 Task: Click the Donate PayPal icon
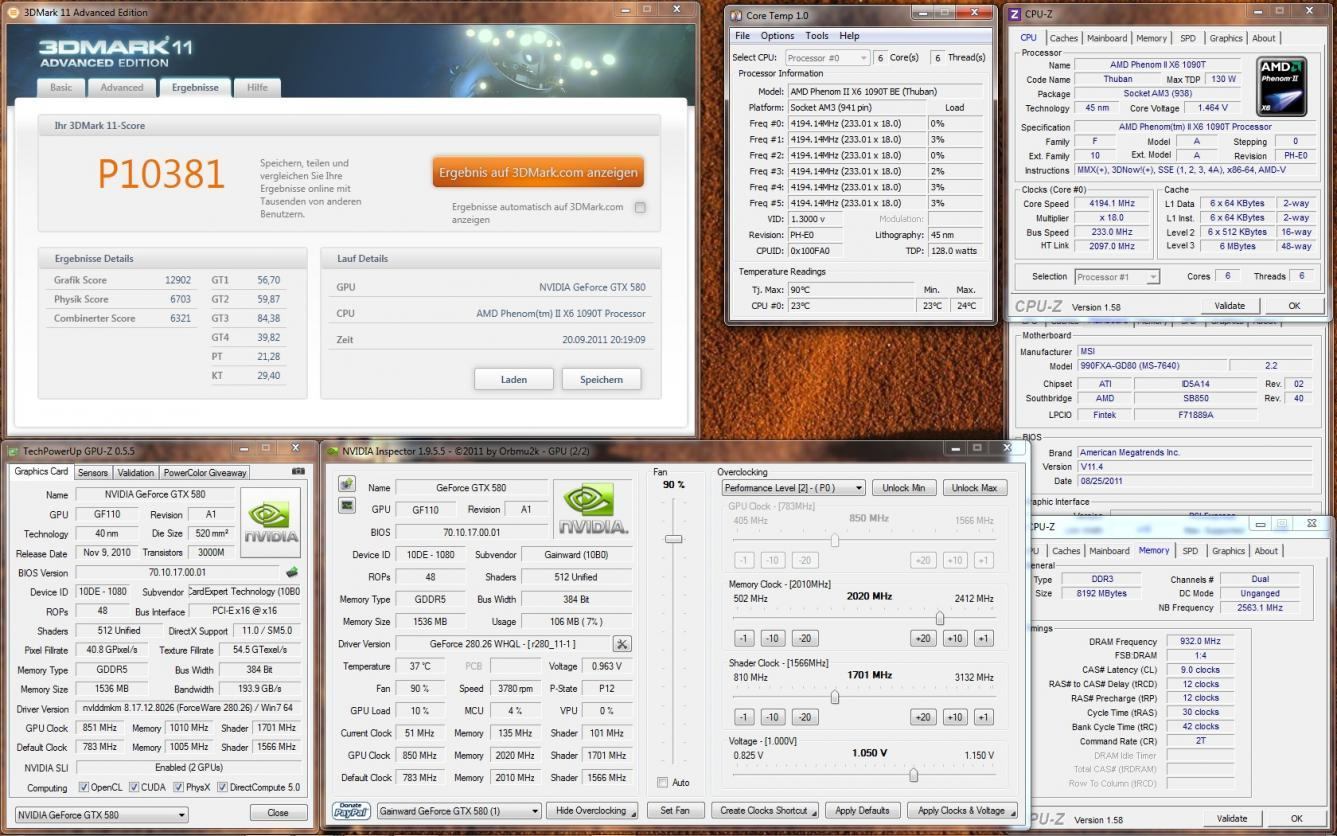(x=351, y=810)
